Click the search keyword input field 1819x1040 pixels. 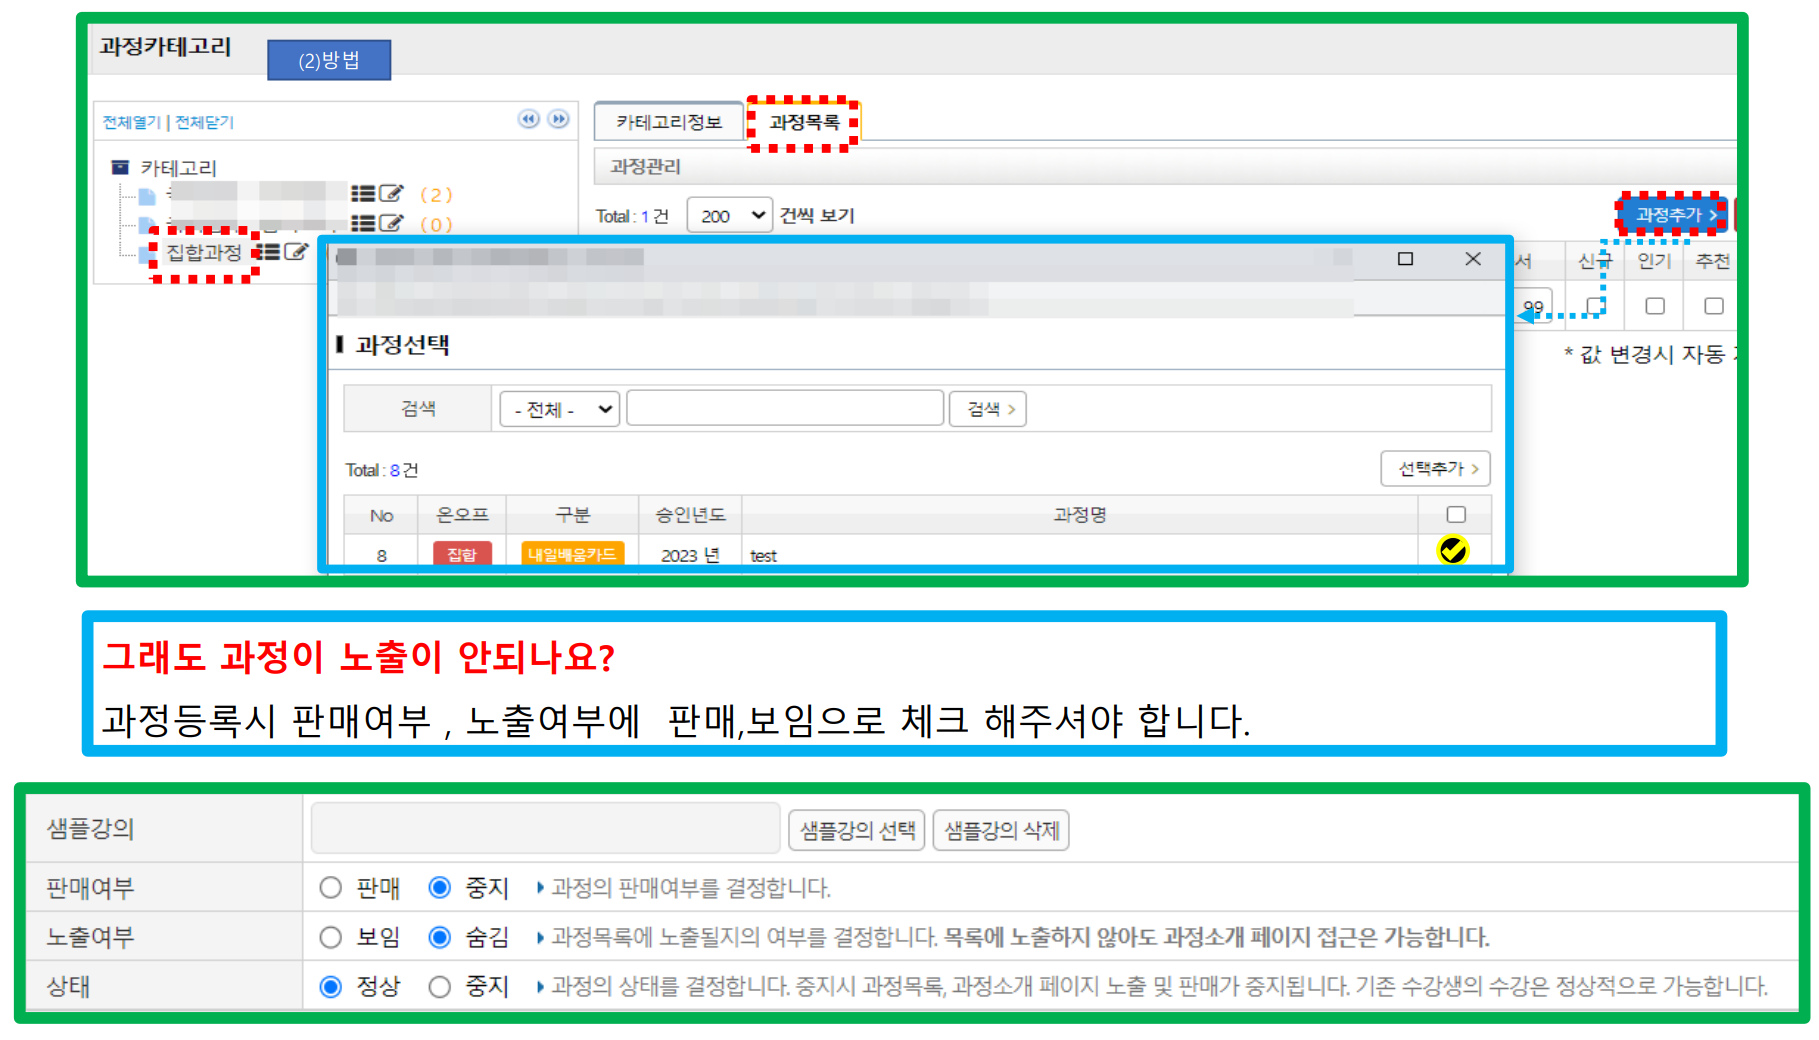pyautogui.click(x=785, y=409)
